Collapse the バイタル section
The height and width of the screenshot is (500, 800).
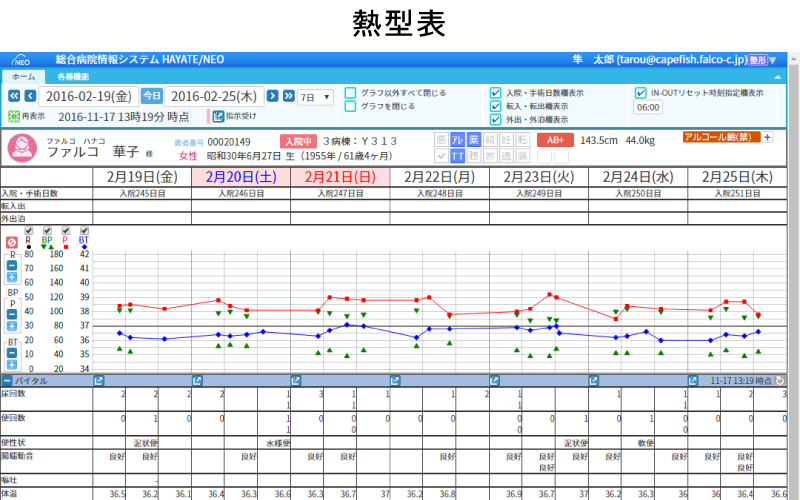[x=7, y=381]
